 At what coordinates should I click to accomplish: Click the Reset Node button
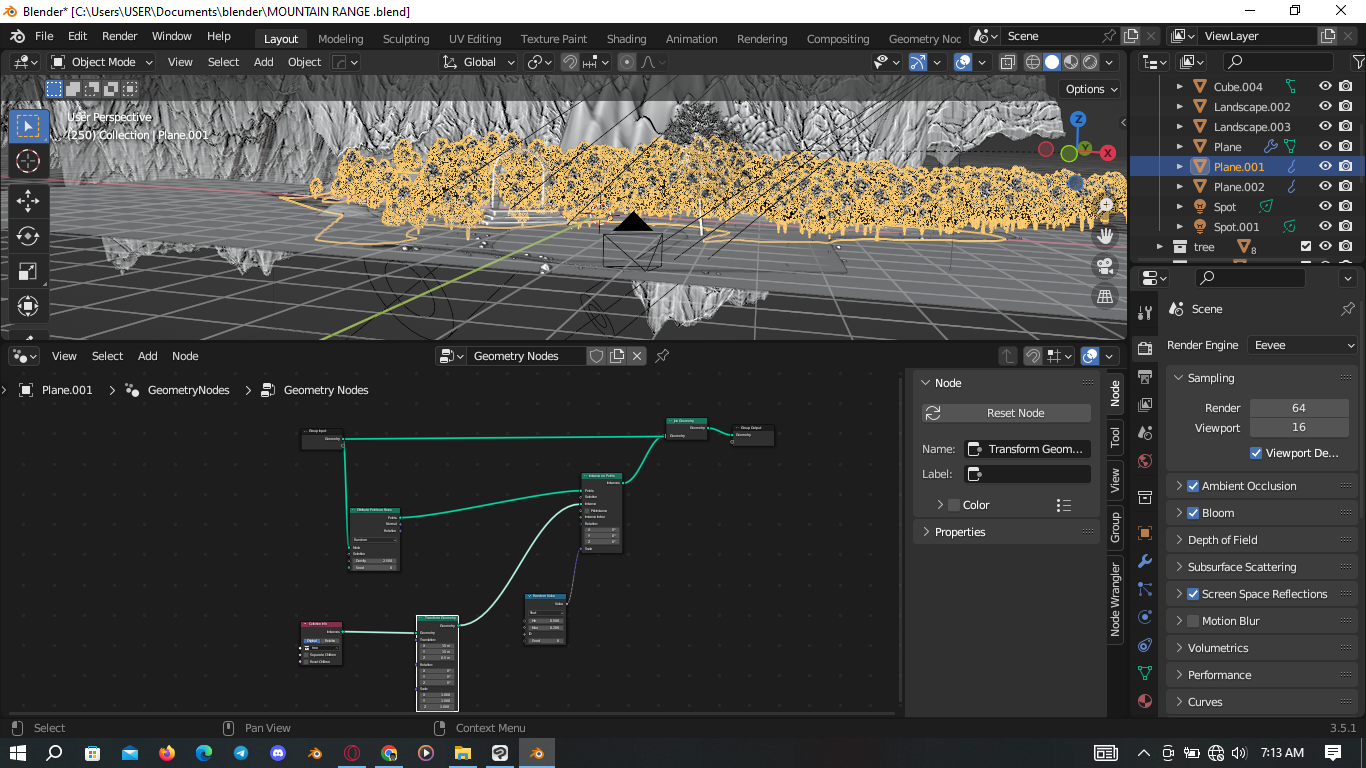pos(1006,413)
